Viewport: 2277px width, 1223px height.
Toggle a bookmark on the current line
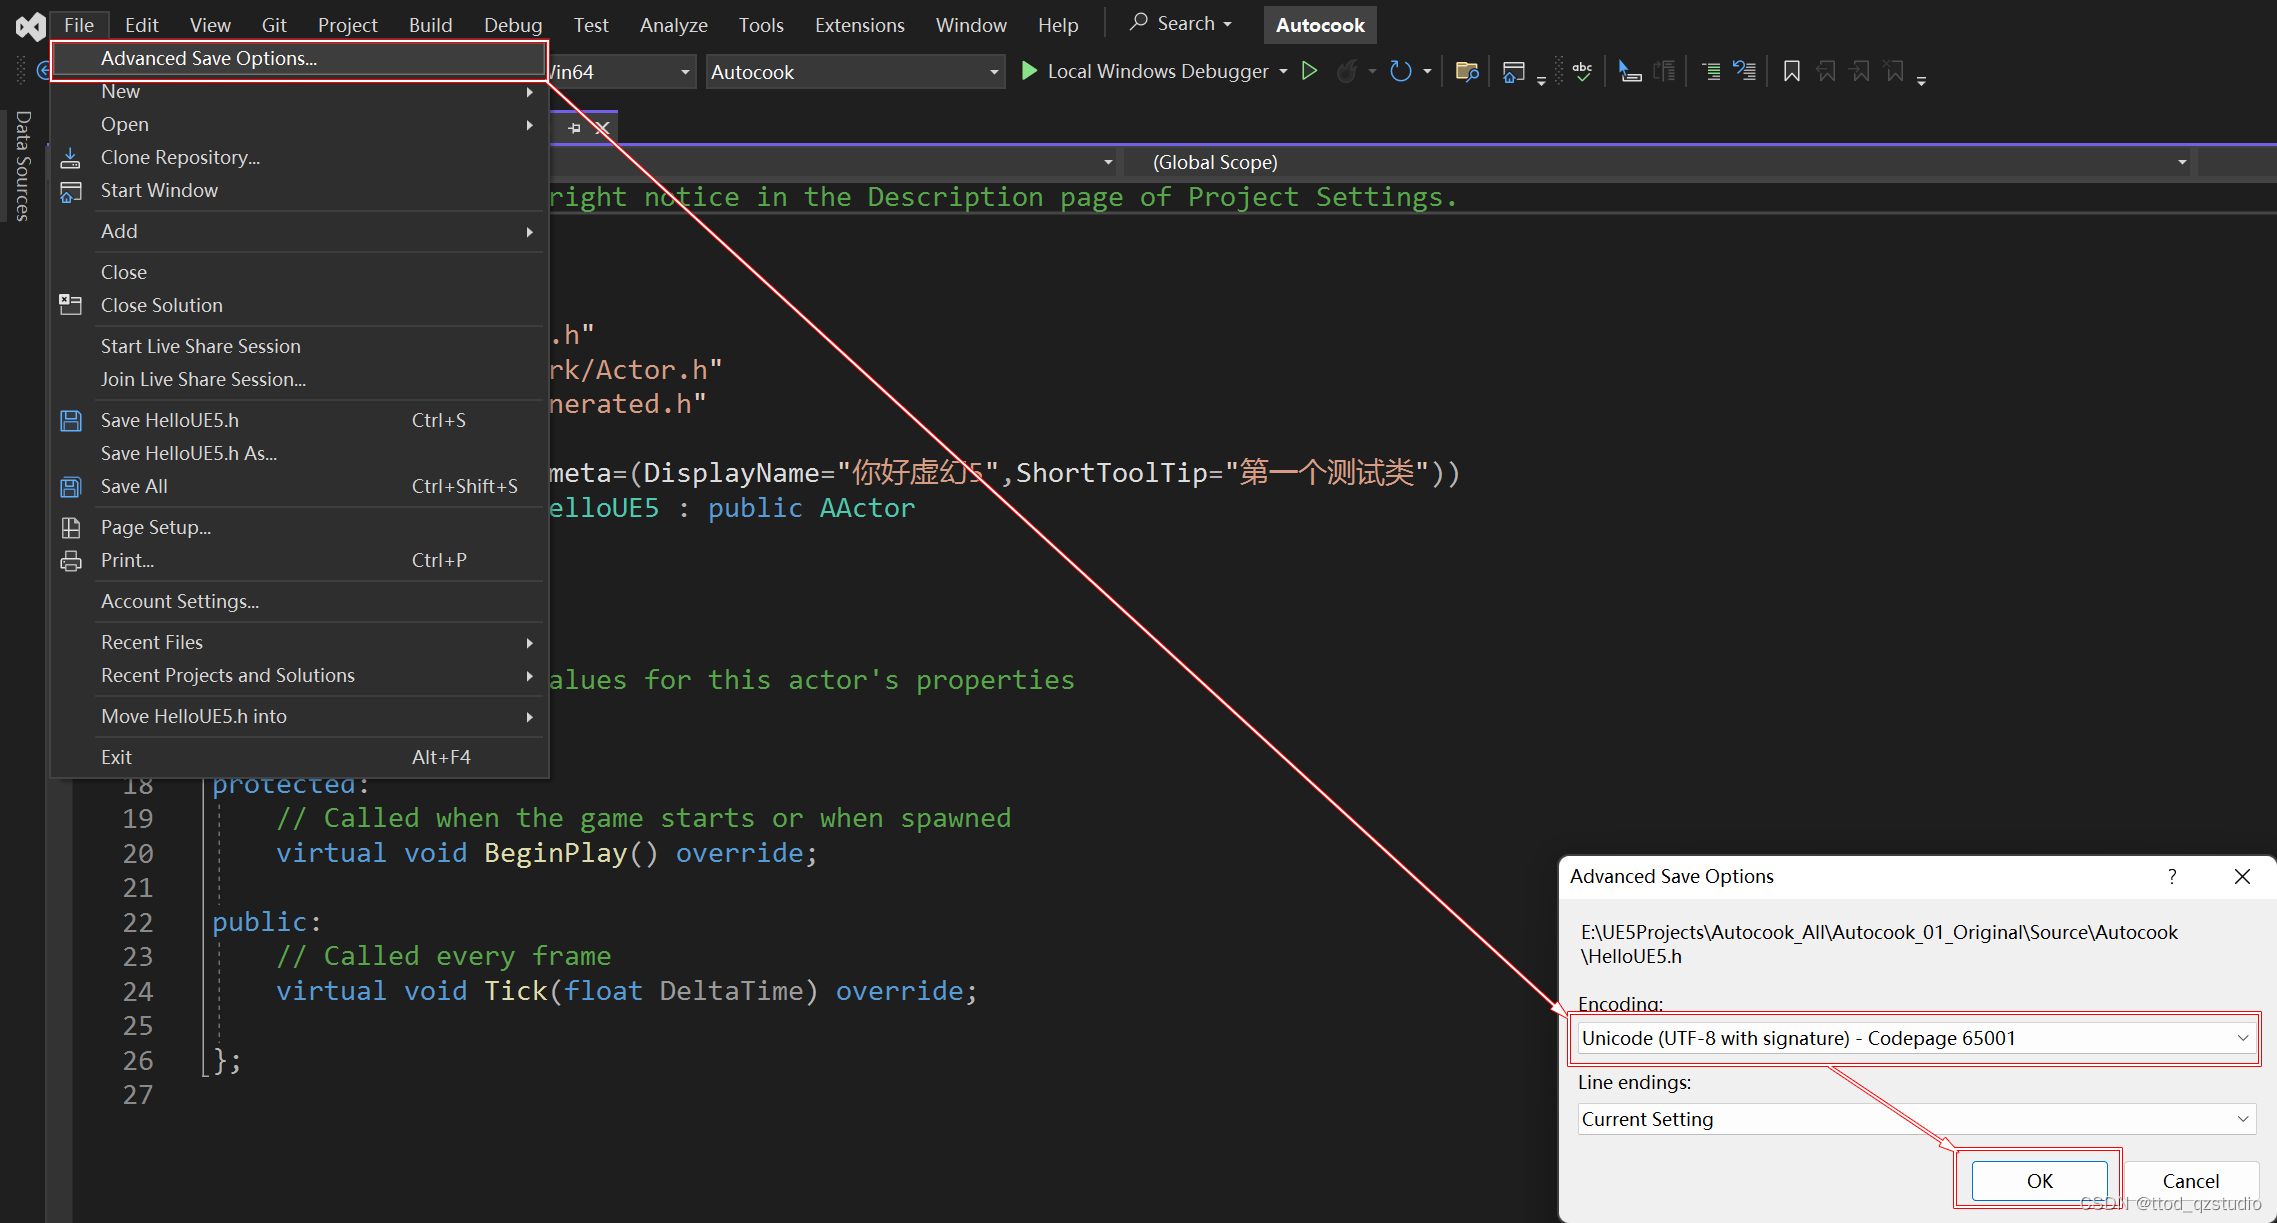tap(1791, 71)
